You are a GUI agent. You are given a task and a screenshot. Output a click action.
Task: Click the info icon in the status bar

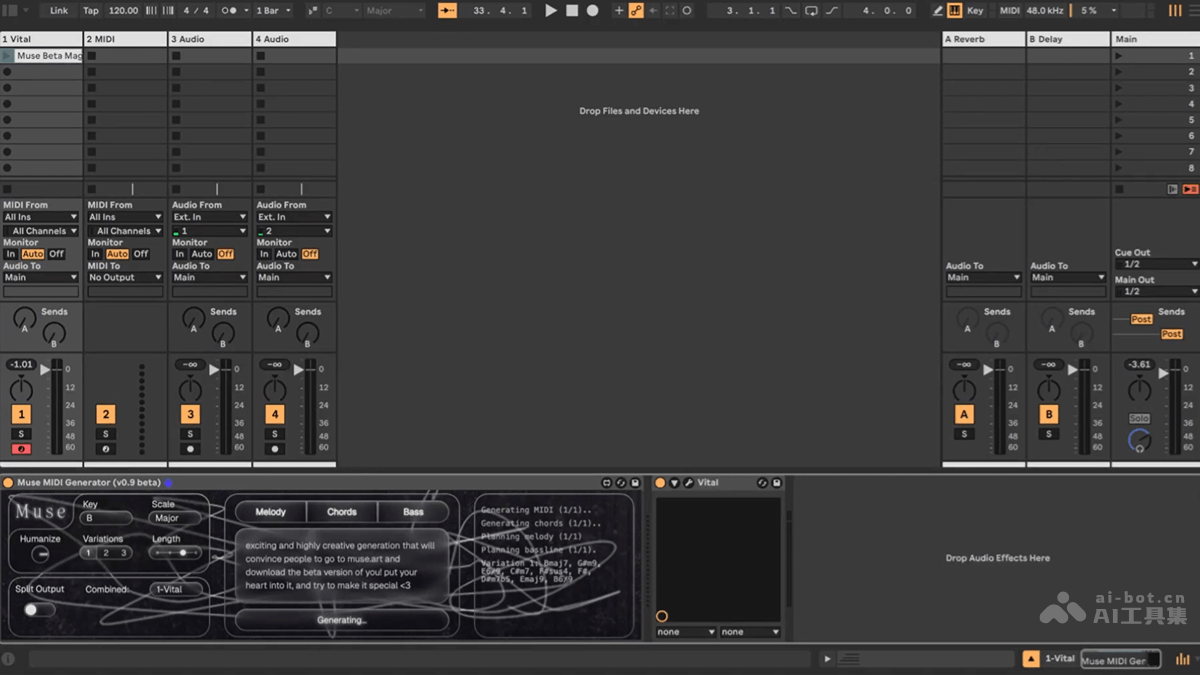[x=8, y=659]
